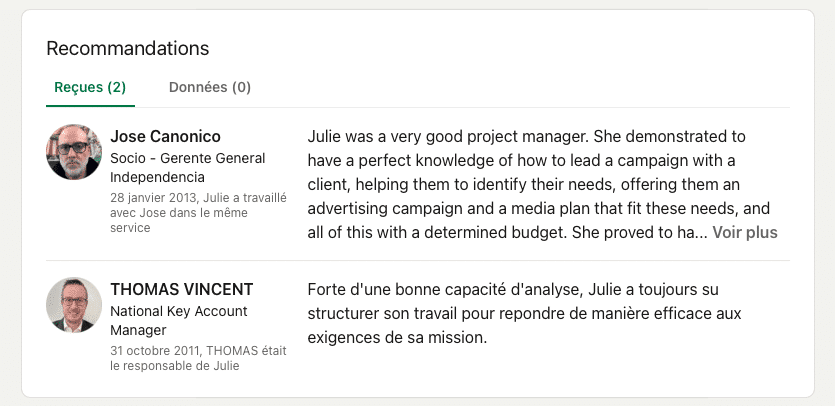
Task: Open Jose Canonico's profile photo
Action: coord(74,152)
